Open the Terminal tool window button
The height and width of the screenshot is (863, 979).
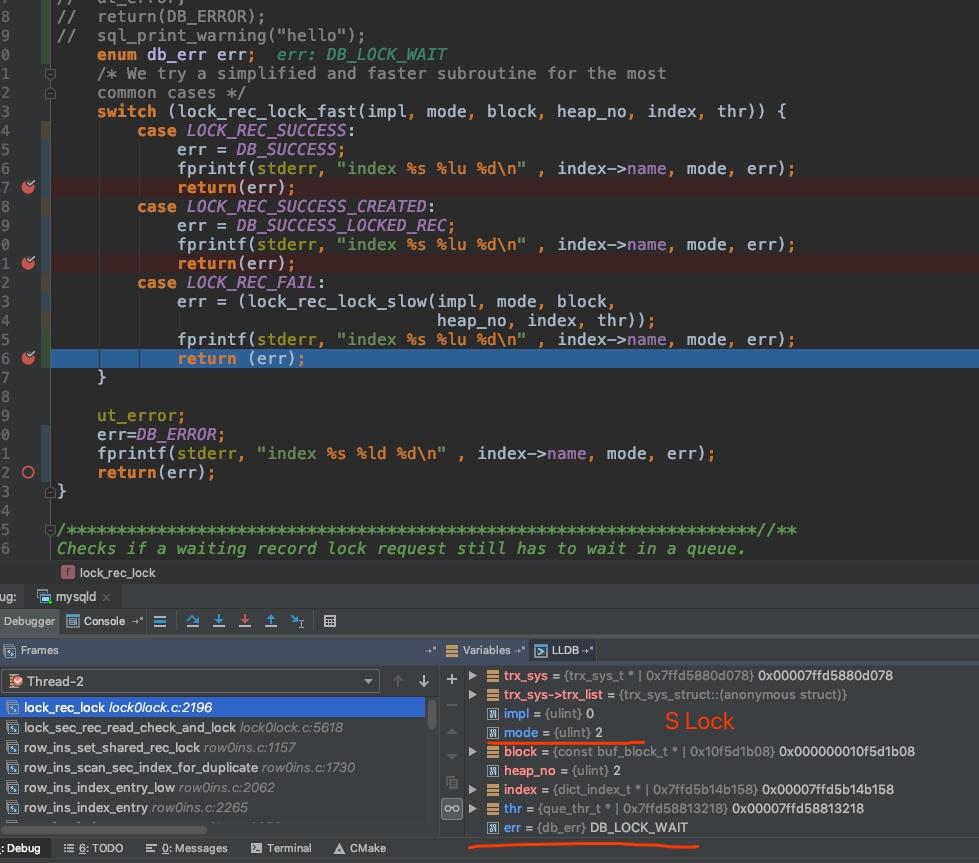281,848
